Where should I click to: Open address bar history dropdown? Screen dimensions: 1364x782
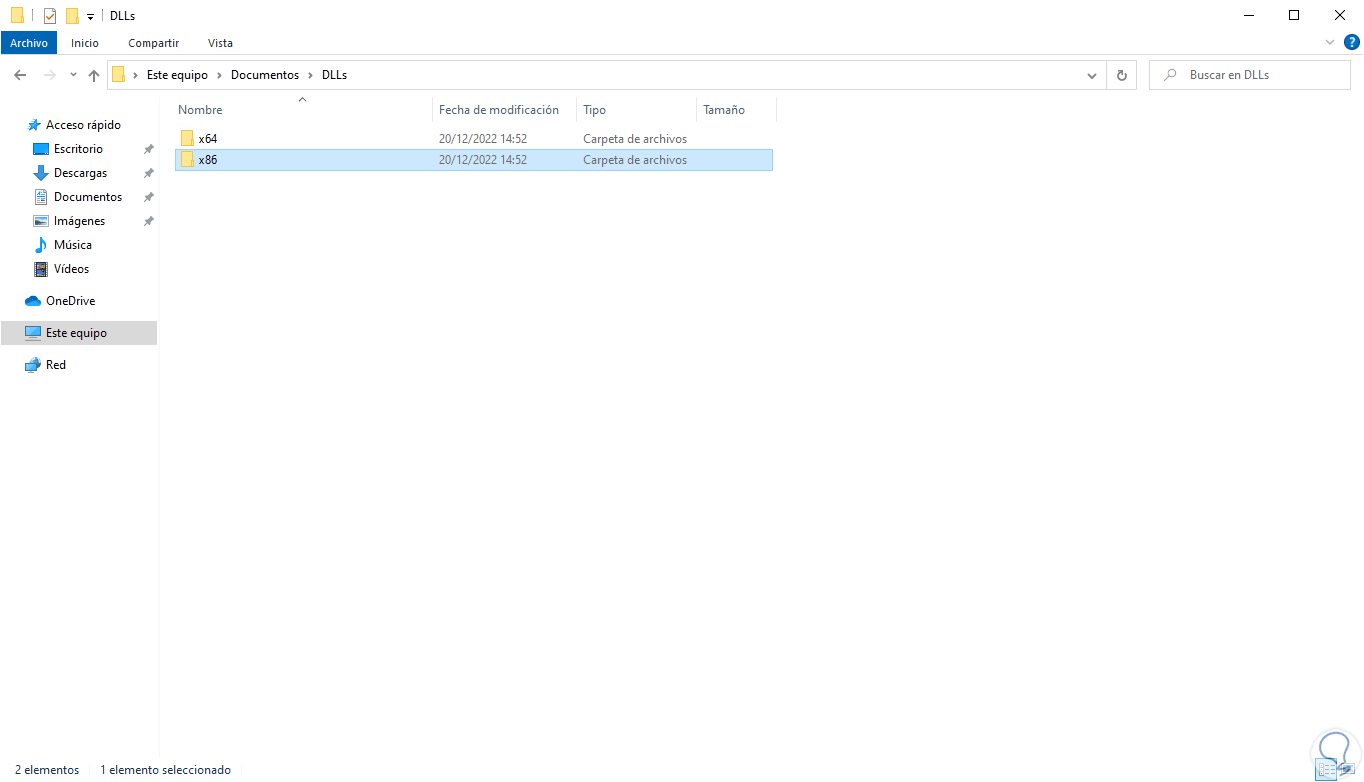tap(1092, 75)
